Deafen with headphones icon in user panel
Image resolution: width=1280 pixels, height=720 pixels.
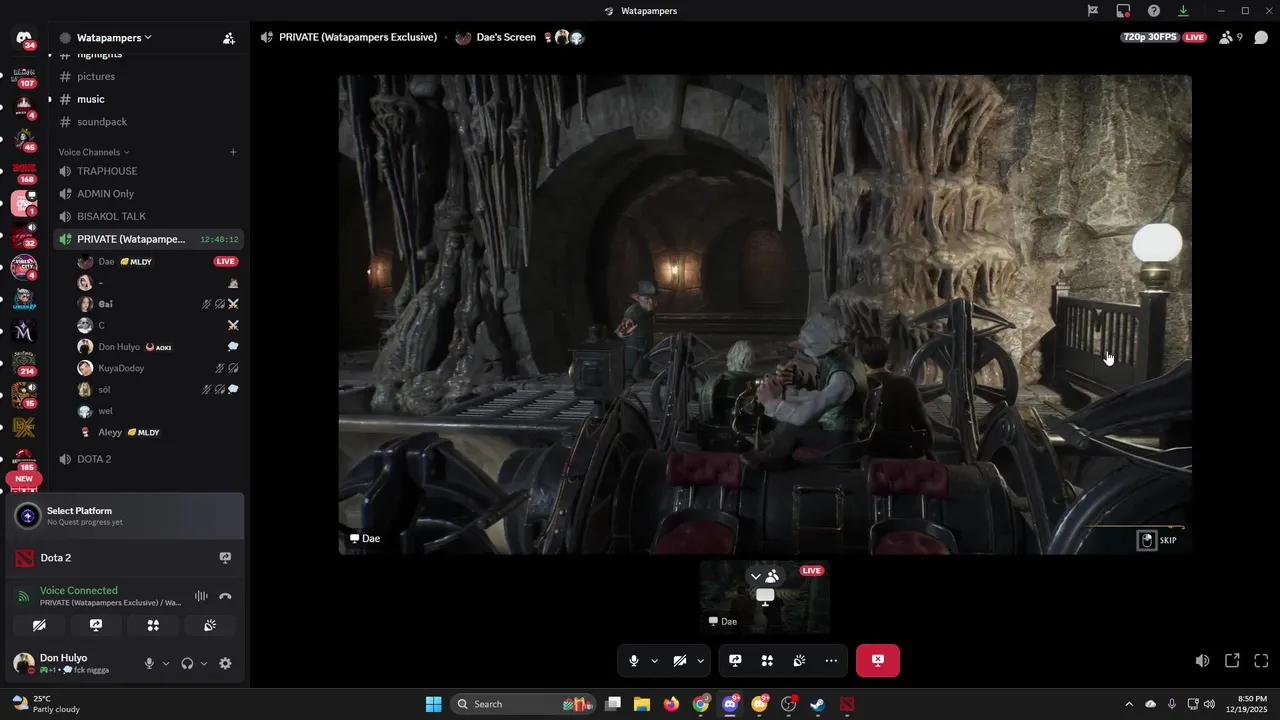[187, 663]
